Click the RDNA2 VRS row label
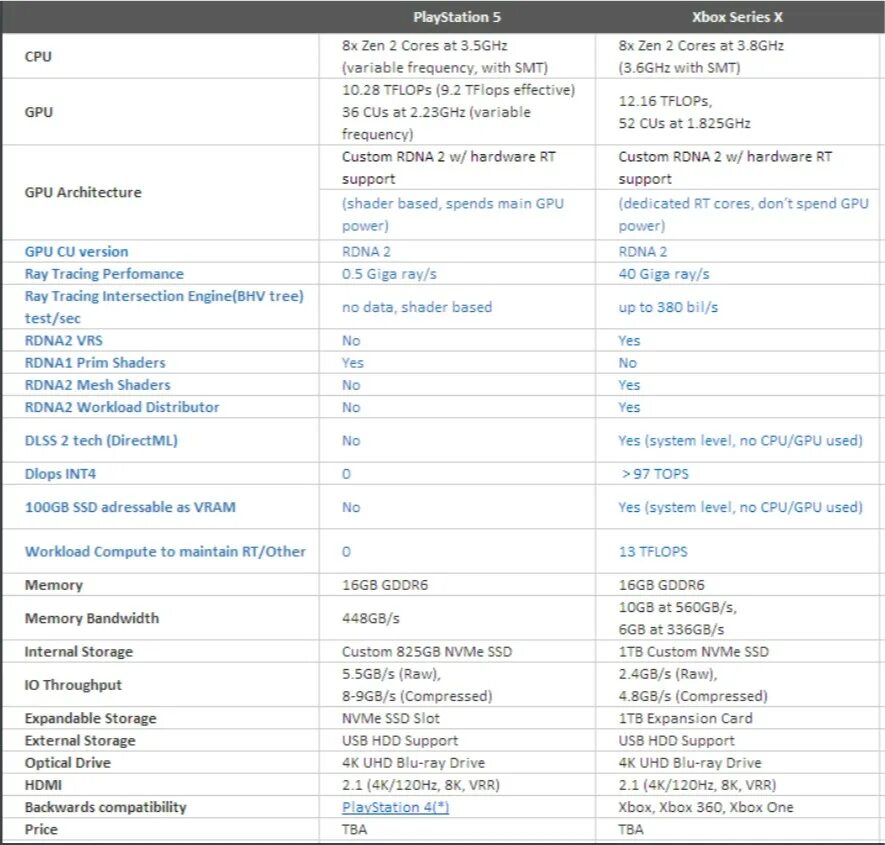The width and height of the screenshot is (885, 845). tap(64, 340)
